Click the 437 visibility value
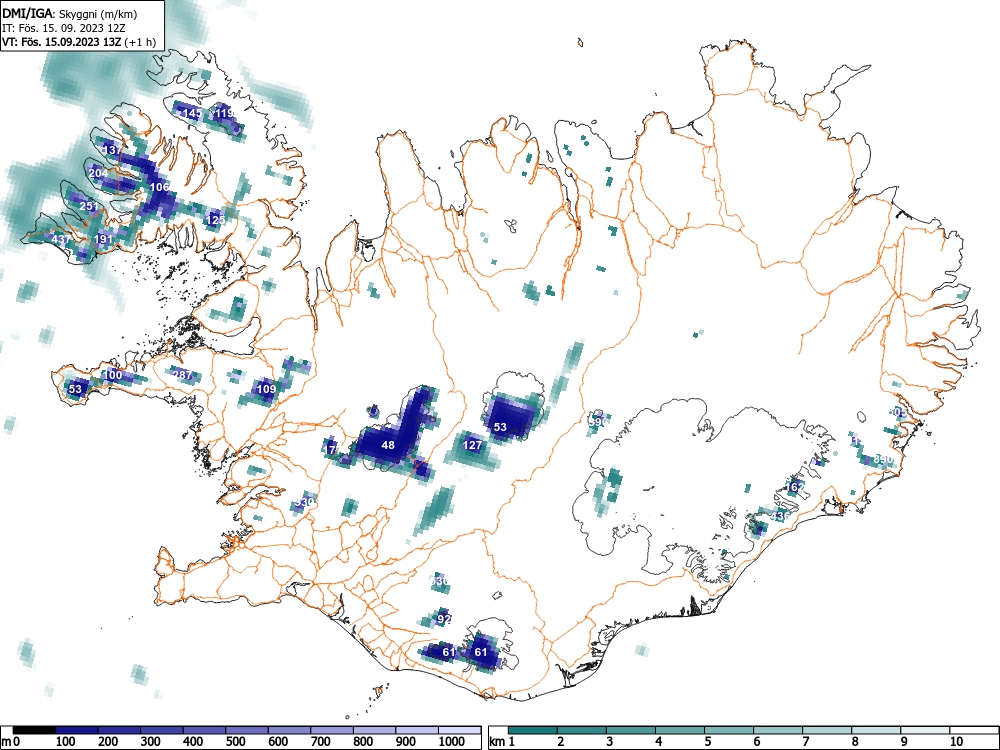The image size is (1000, 750). pyautogui.click(x=61, y=239)
